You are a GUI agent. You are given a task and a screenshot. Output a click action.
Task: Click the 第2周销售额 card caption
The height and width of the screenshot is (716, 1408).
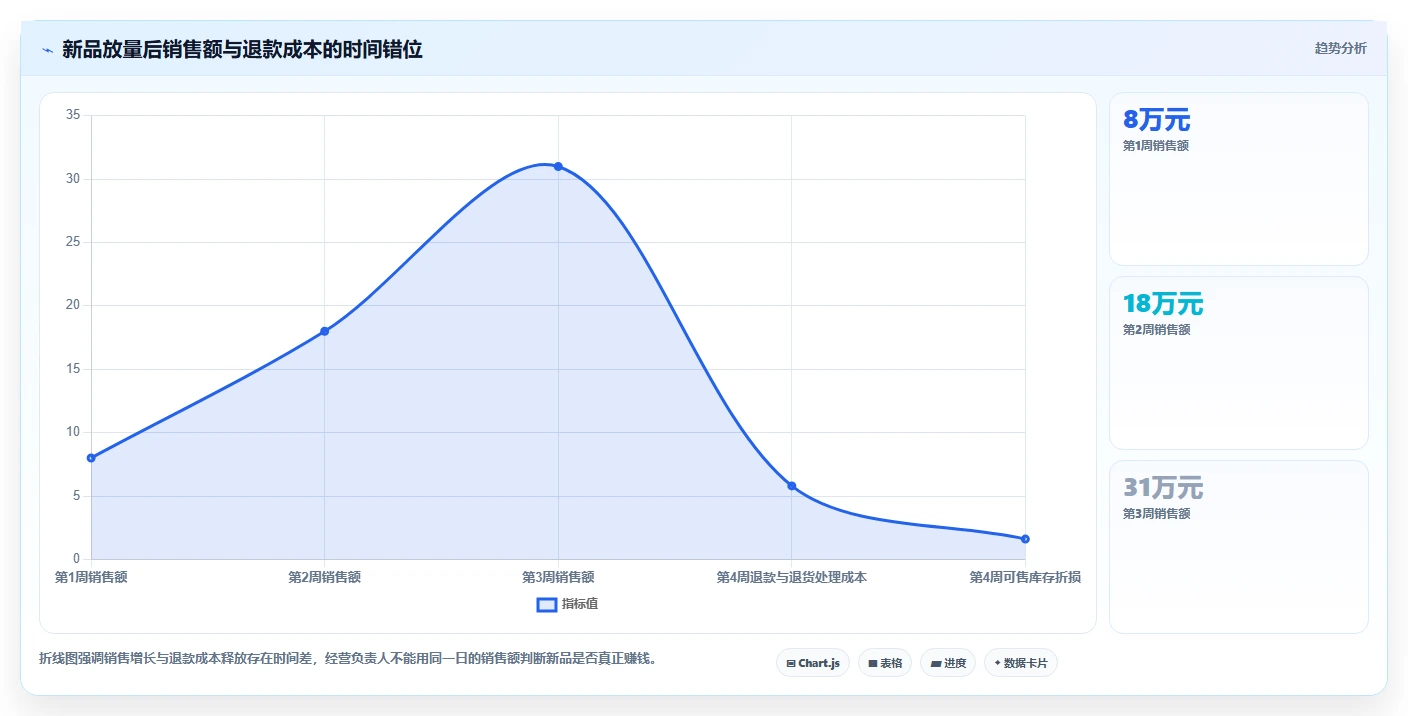[x=1156, y=330]
